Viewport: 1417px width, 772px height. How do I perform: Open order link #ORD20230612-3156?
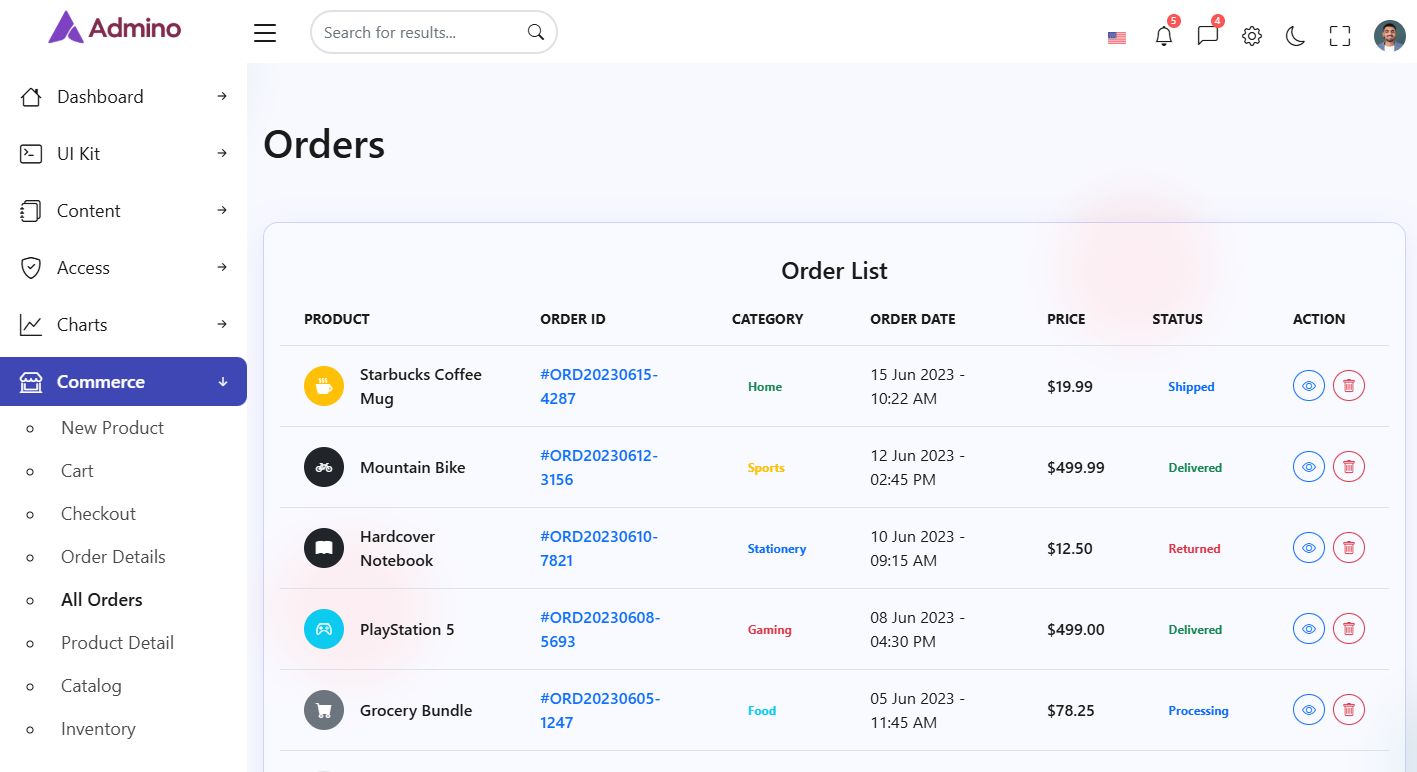click(x=598, y=467)
